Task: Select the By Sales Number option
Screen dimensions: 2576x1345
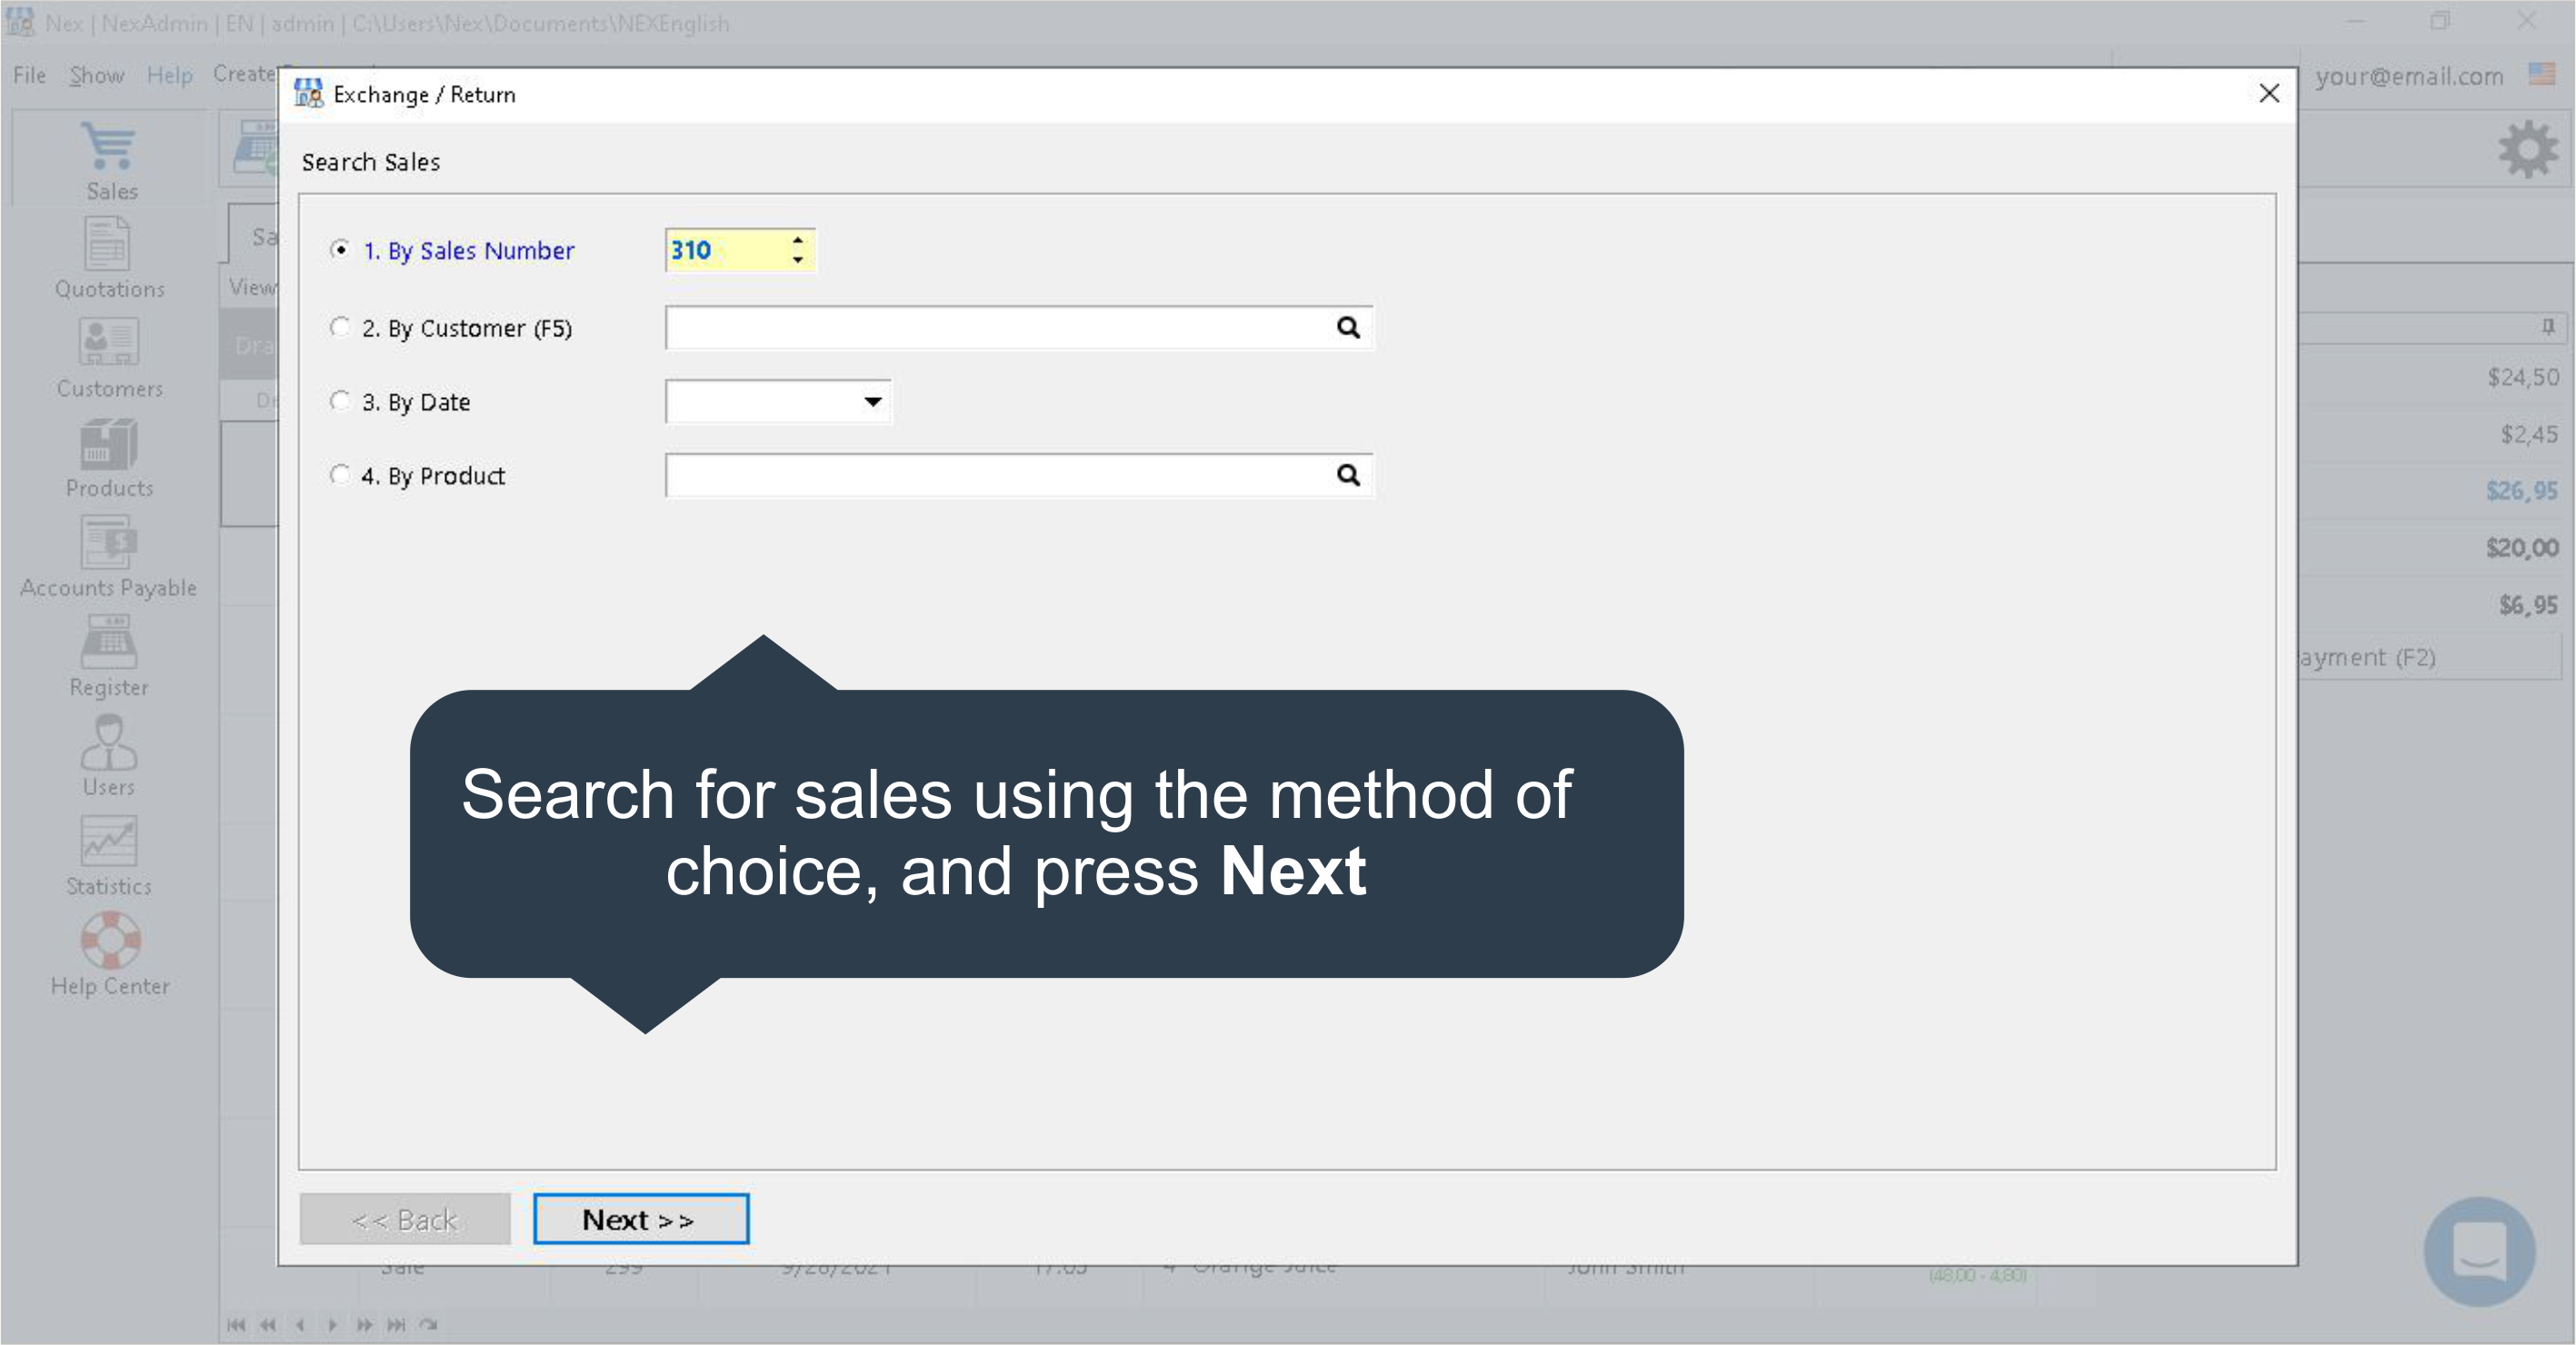Action: point(340,250)
